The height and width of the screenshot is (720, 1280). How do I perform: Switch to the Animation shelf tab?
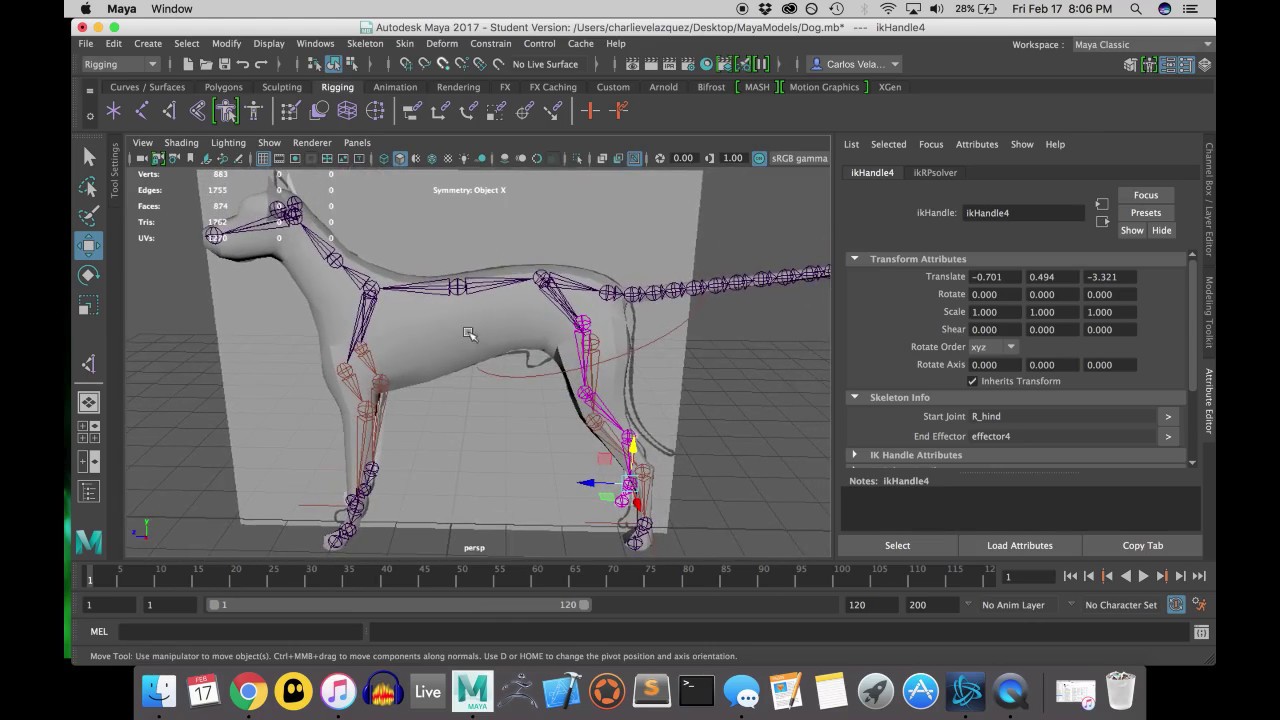tap(395, 87)
